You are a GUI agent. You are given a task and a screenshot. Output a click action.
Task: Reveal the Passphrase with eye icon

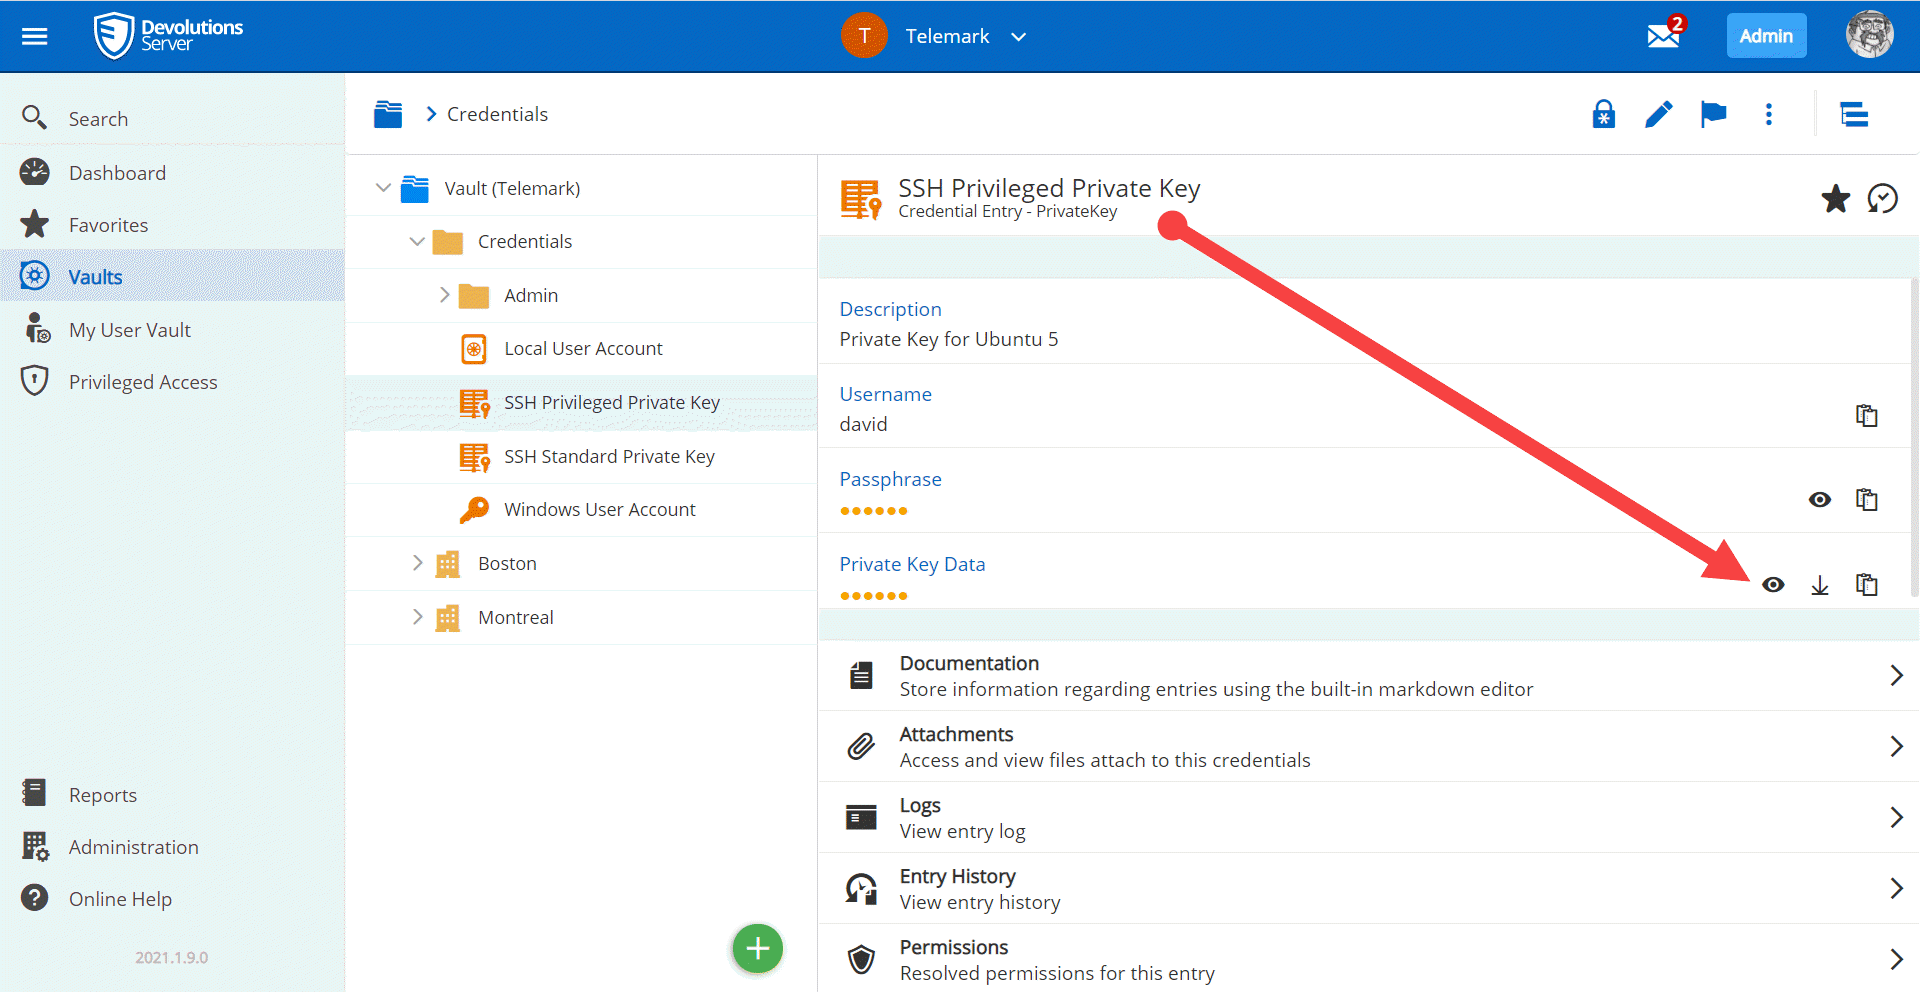tap(1819, 500)
